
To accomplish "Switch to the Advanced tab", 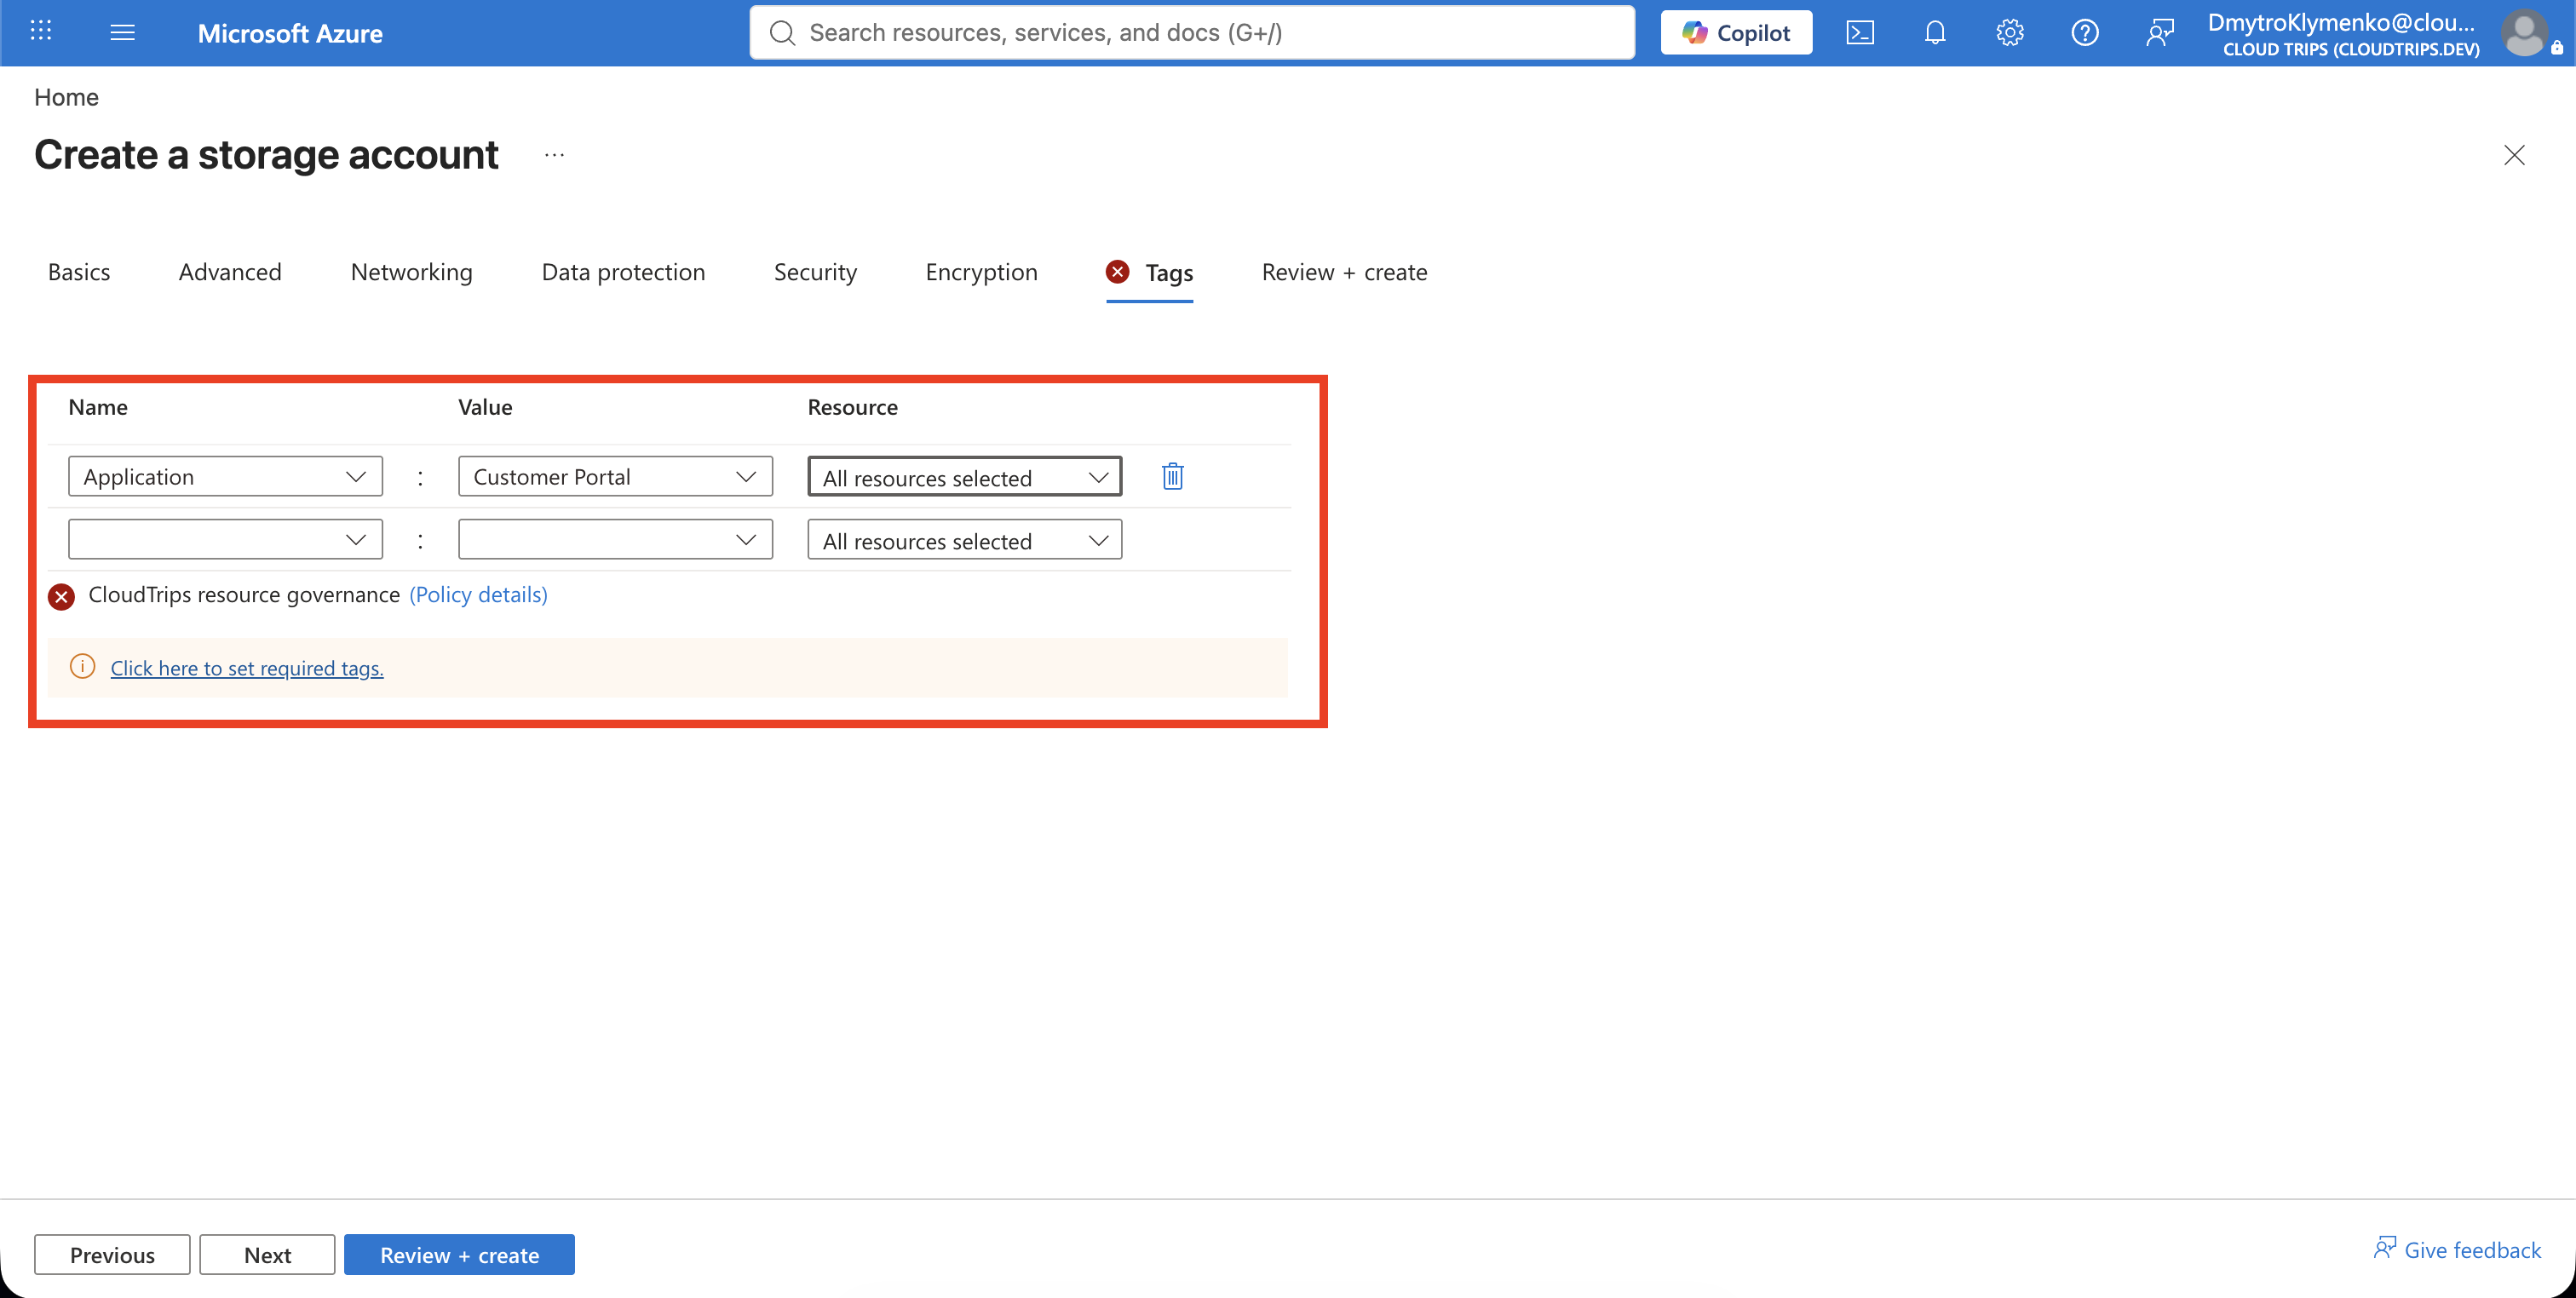I will [230, 272].
